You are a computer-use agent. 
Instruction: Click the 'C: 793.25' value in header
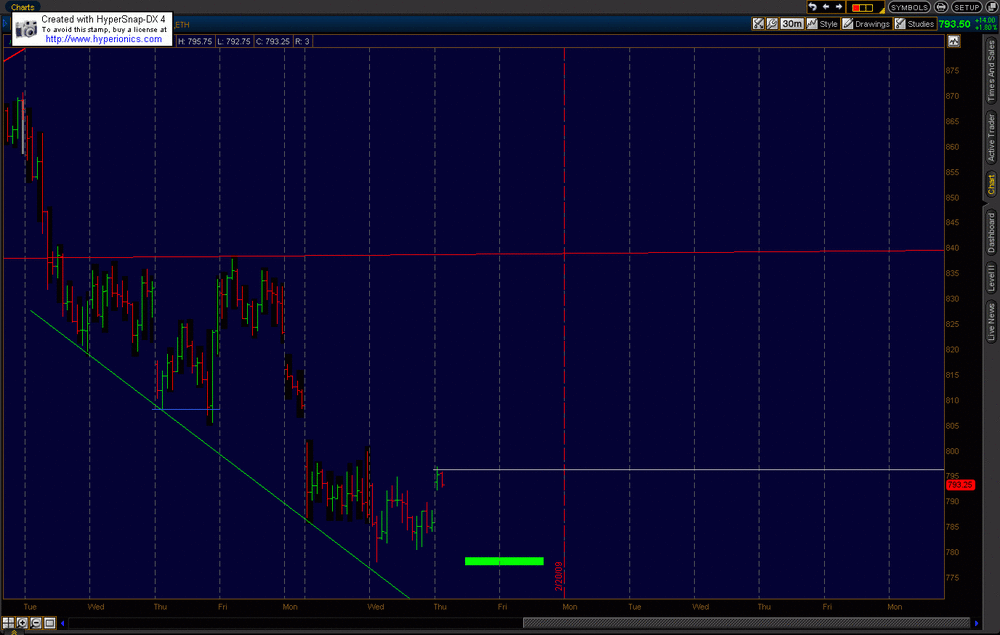click(272, 41)
